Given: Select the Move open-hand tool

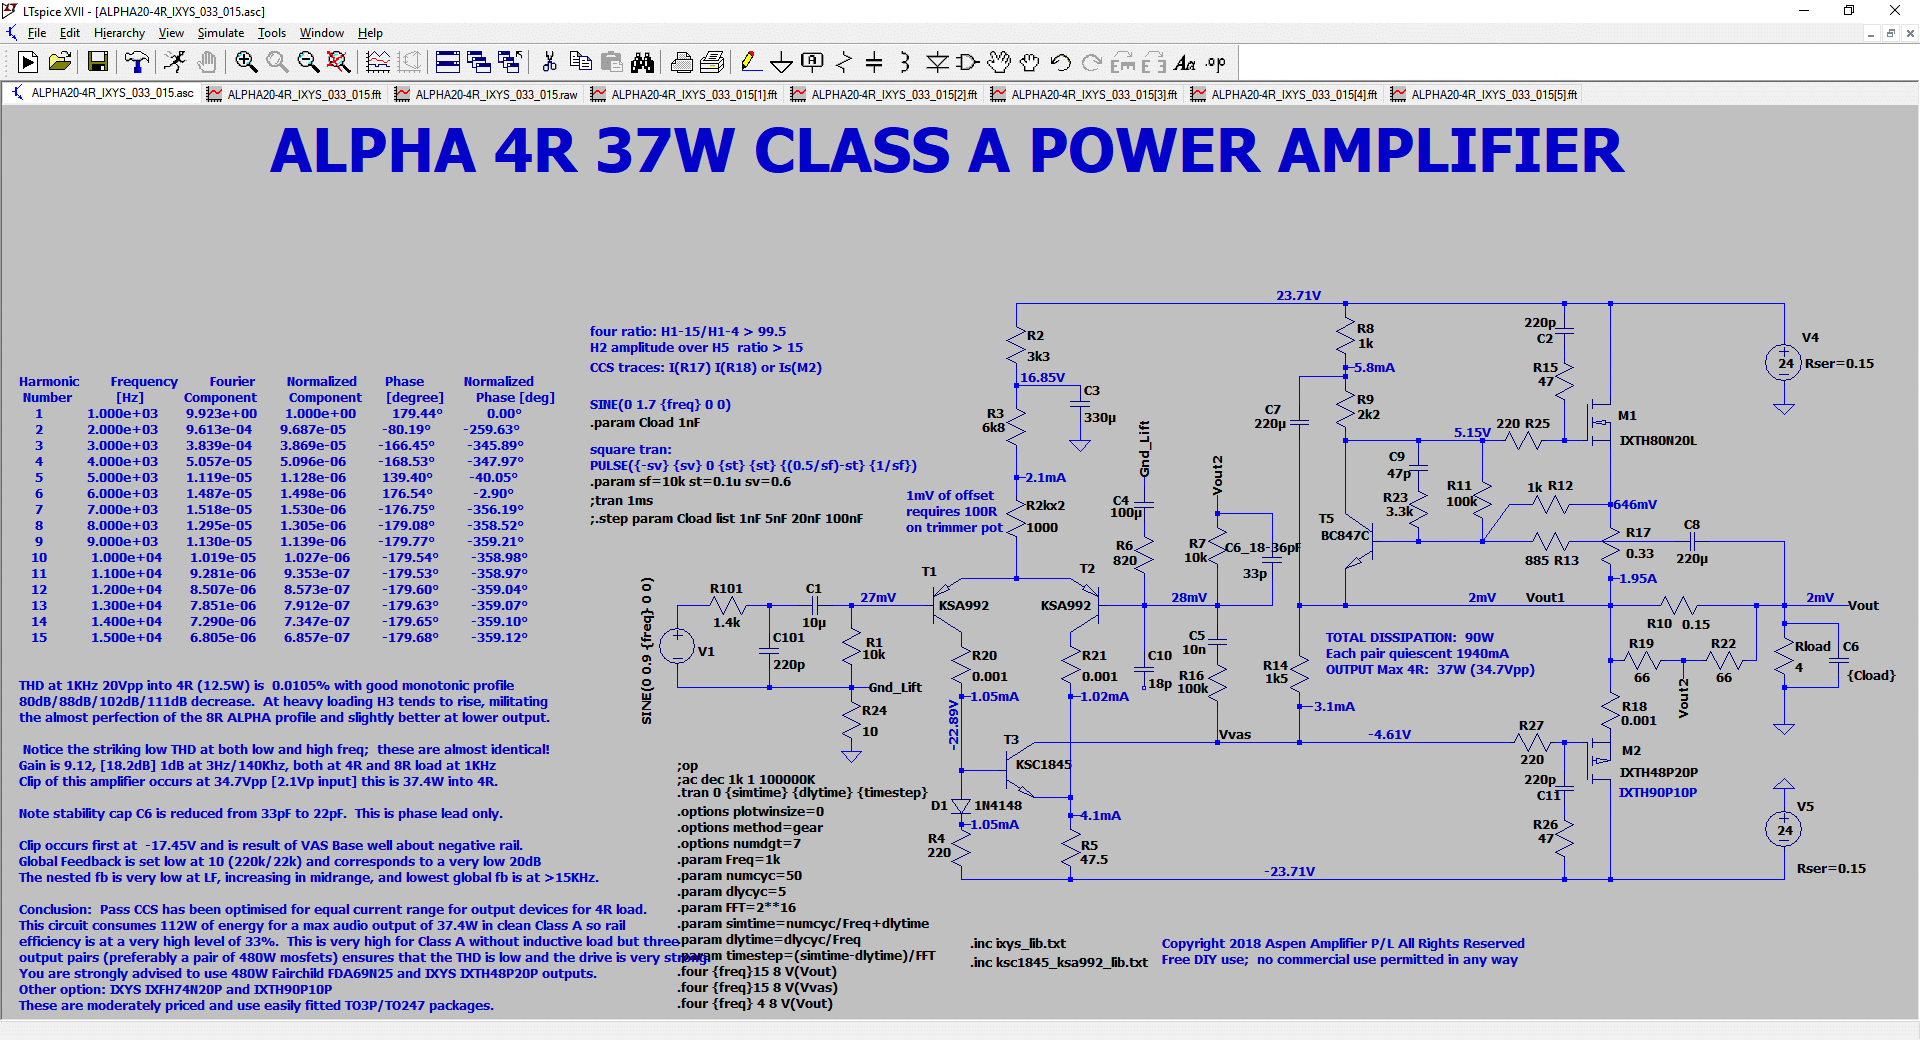Looking at the screenshot, I should pyautogui.click(x=998, y=63).
